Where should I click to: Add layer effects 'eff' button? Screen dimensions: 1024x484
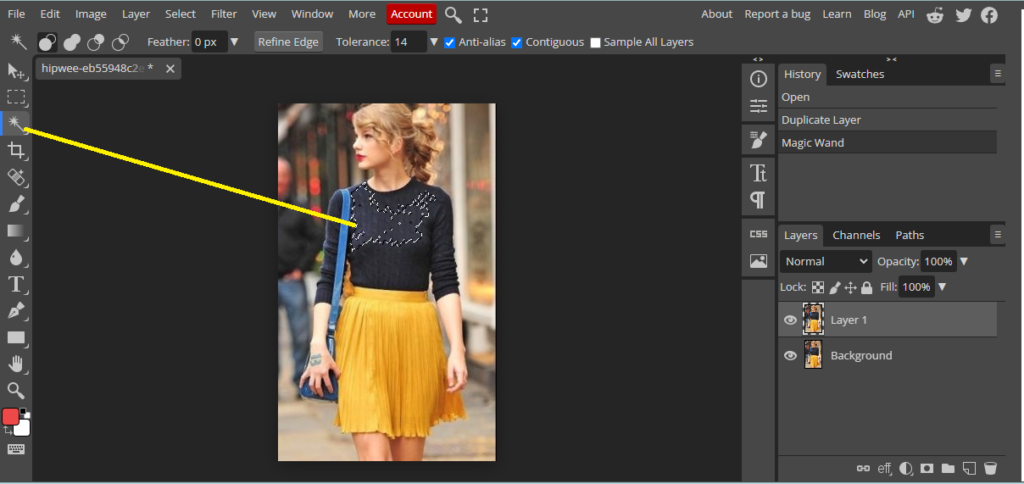884,468
